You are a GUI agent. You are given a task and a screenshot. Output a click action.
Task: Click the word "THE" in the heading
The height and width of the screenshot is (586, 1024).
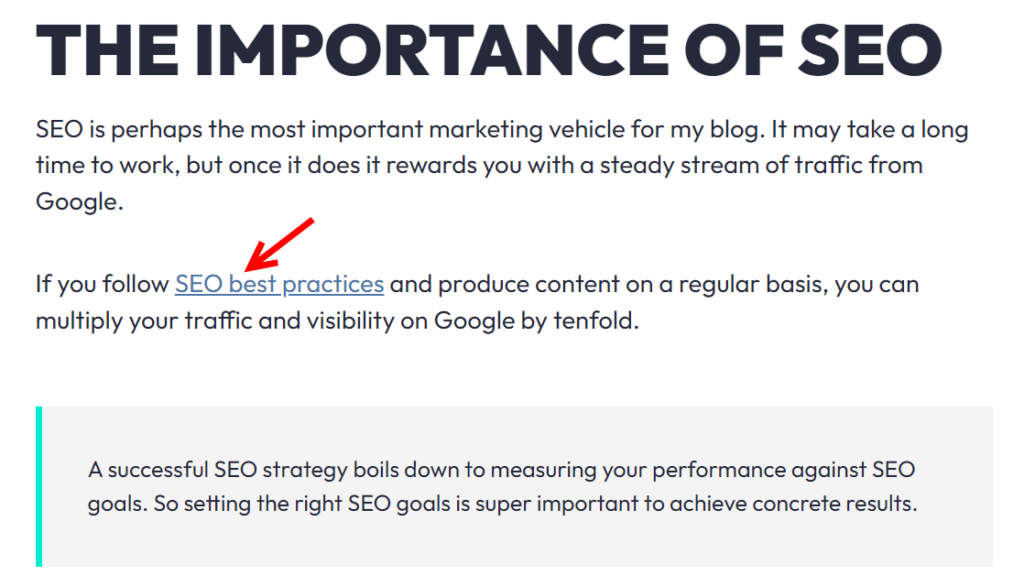point(107,50)
